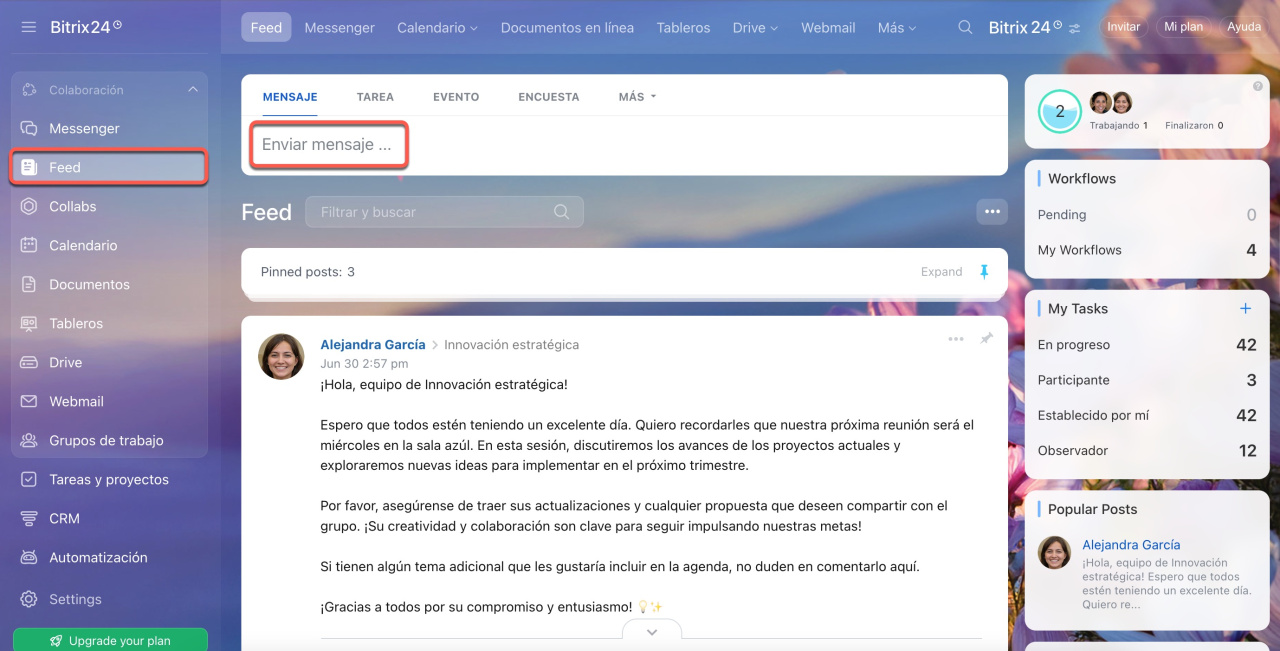Open Establecido por mí tasks row
Image resolution: width=1280 pixels, height=651 pixels.
pos(1147,415)
